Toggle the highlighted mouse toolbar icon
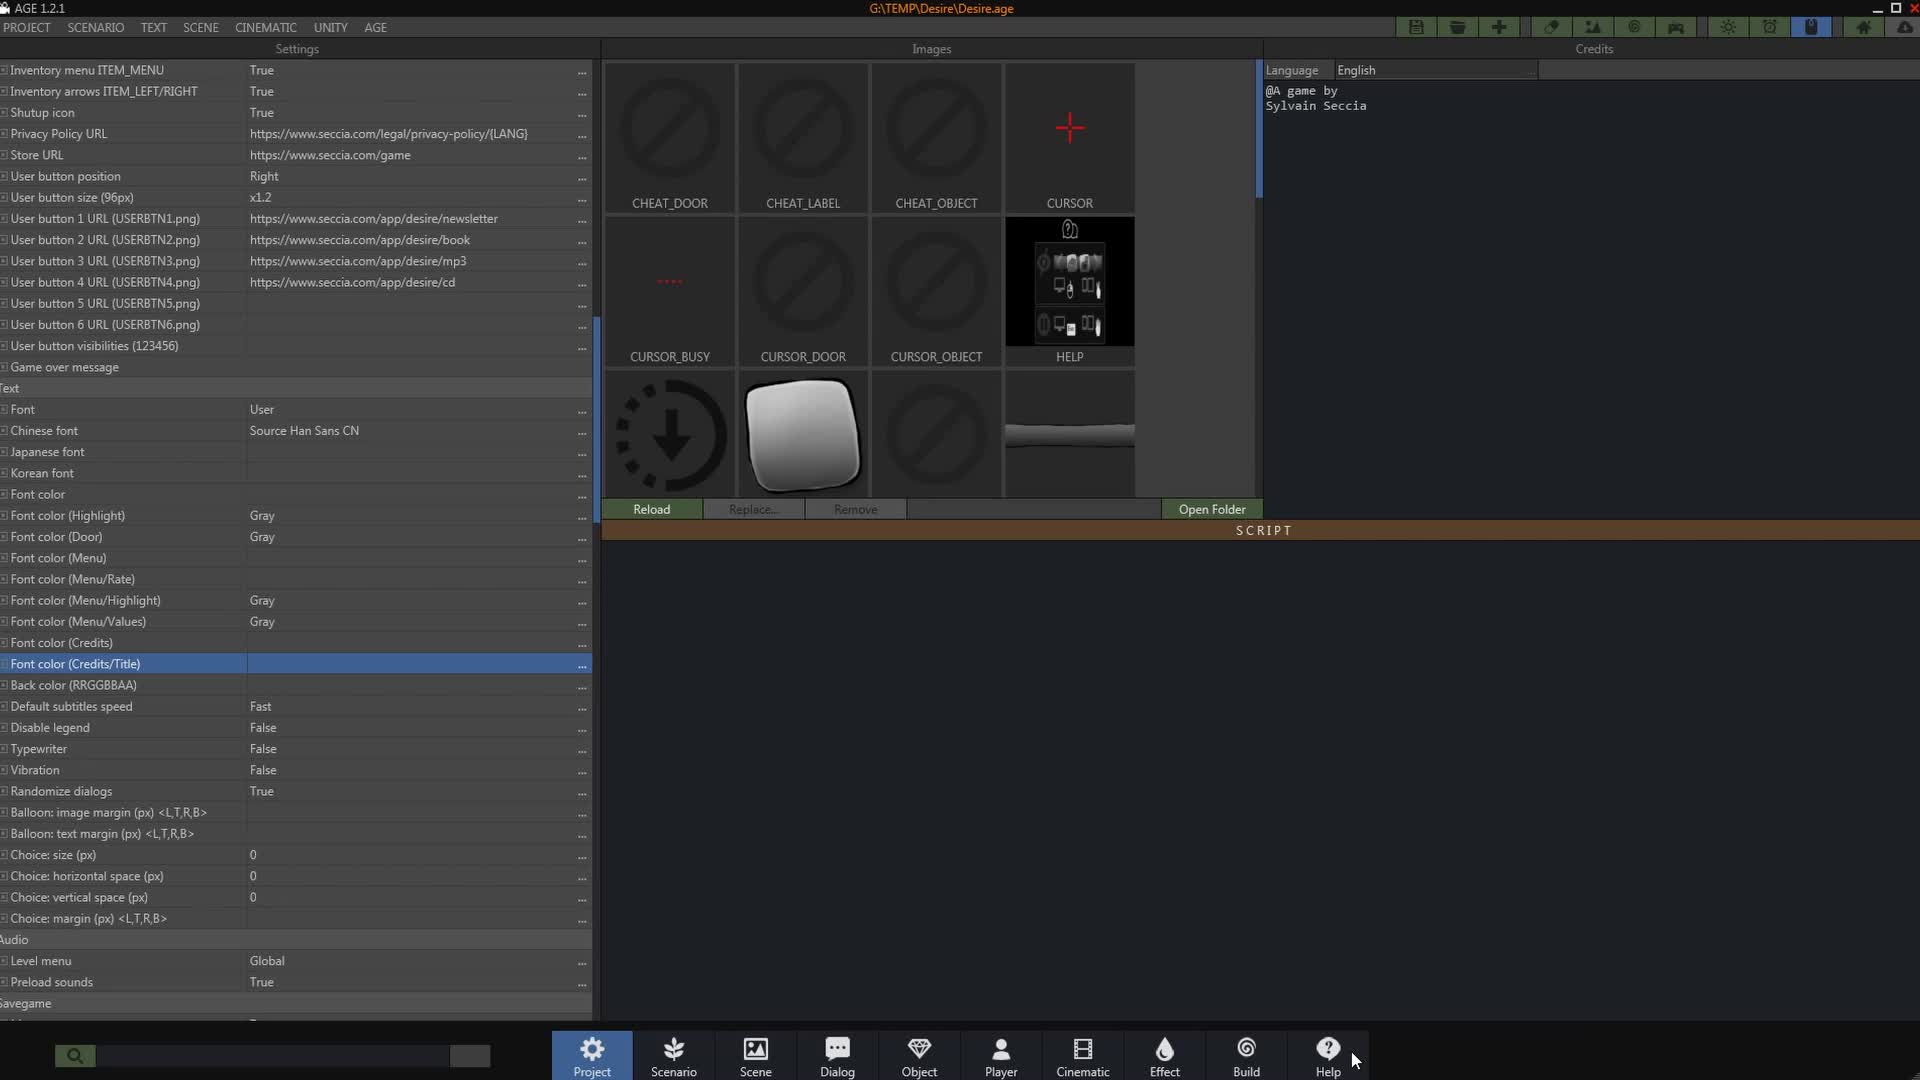This screenshot has height=1080, width=1920. coord(1811,27)
